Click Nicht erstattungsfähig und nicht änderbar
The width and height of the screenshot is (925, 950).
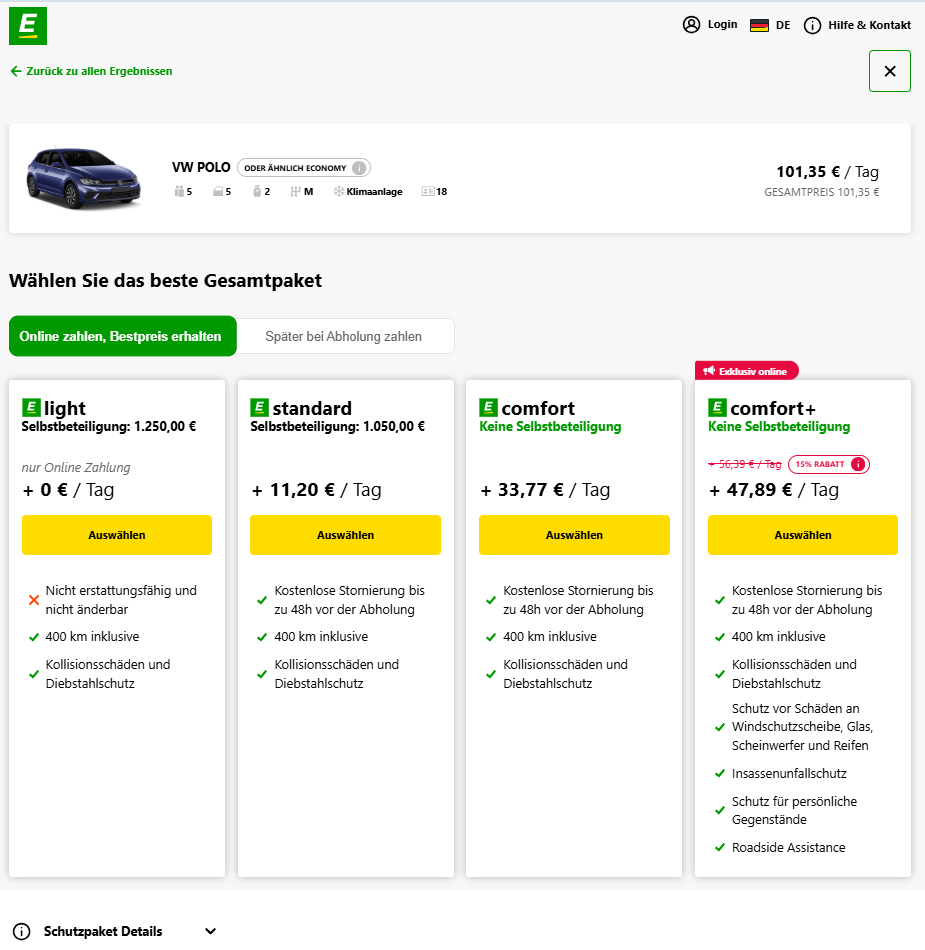pos(121,600)
